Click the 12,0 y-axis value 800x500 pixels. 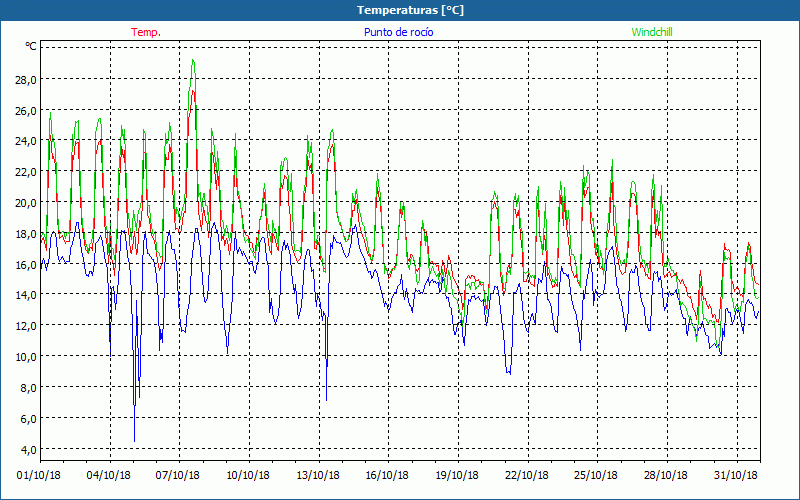point(26,326)
